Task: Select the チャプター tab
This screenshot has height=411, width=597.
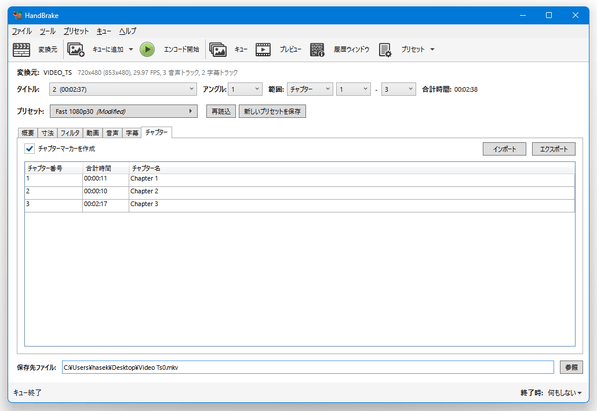Action: click(156, 132)
